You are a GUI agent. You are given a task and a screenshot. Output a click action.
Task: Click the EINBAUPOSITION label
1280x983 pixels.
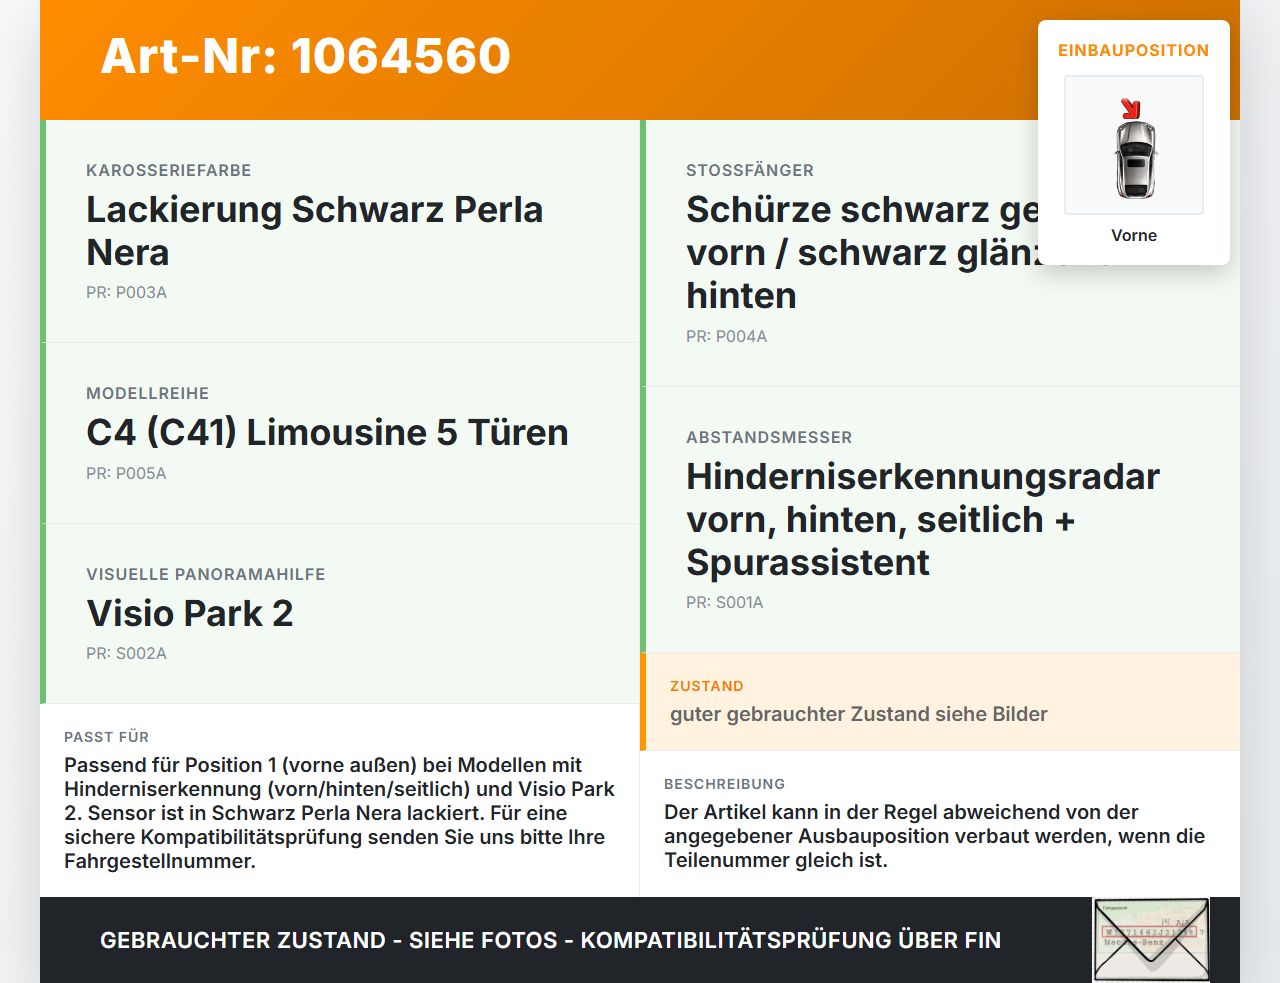tap(1134, 50)
